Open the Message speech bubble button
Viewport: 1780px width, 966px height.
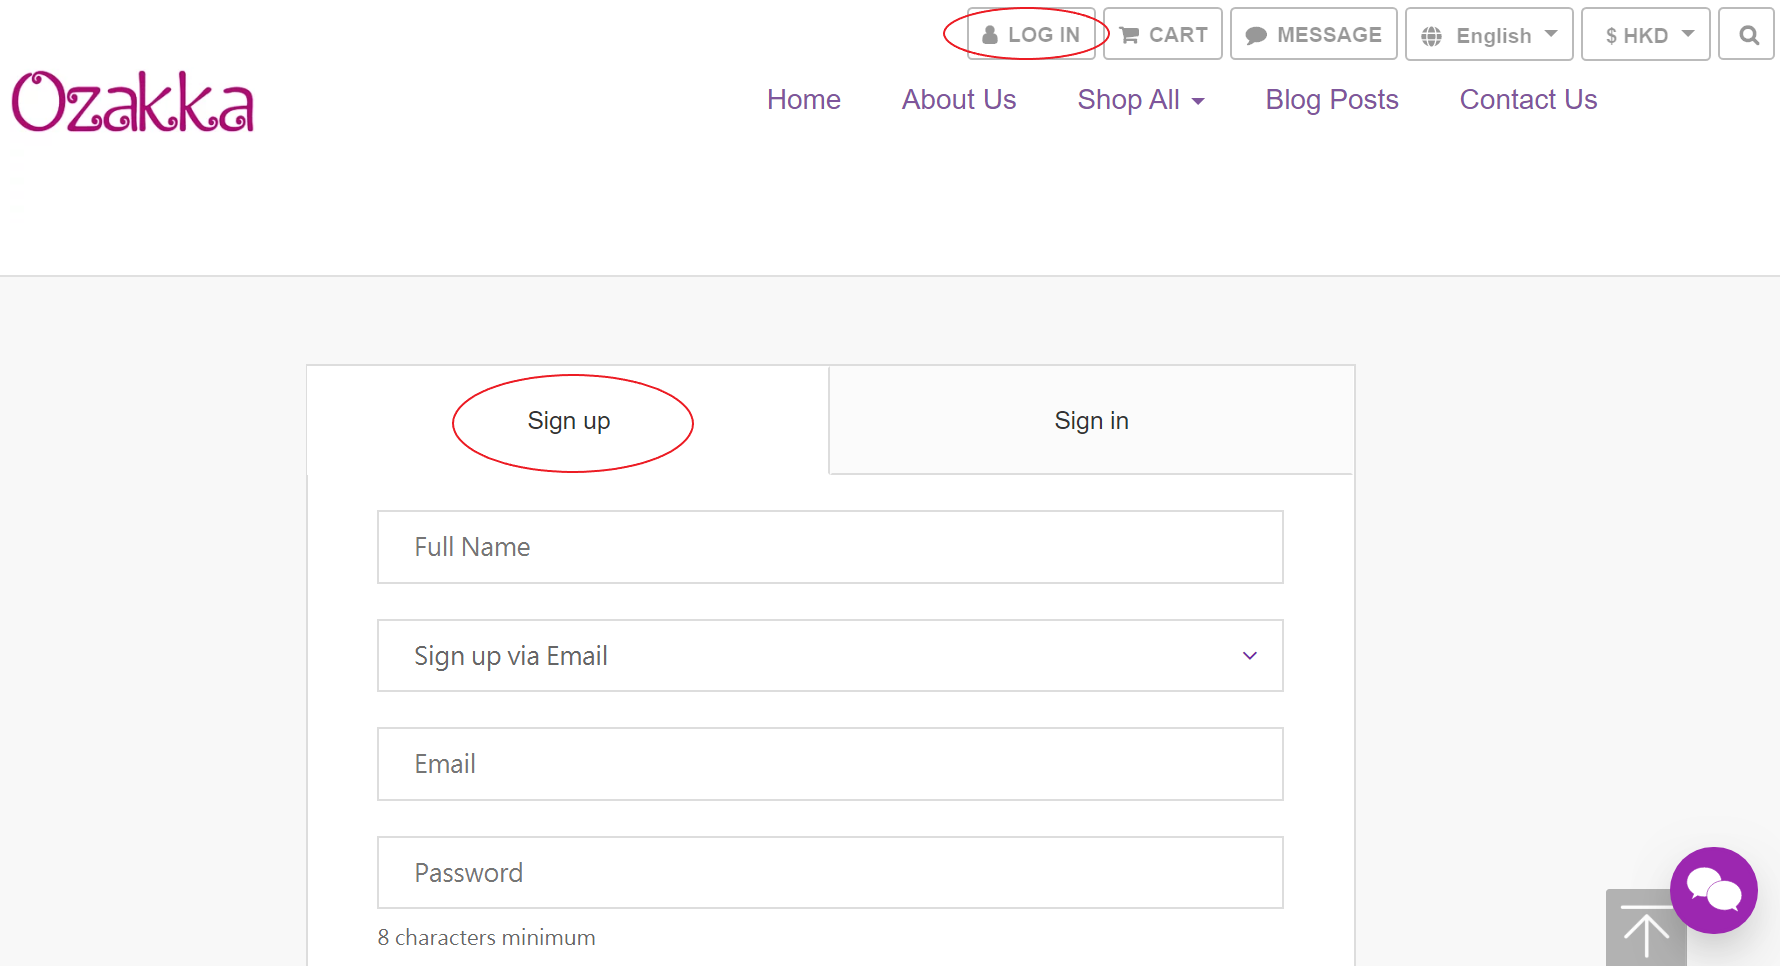[1313, 35]
